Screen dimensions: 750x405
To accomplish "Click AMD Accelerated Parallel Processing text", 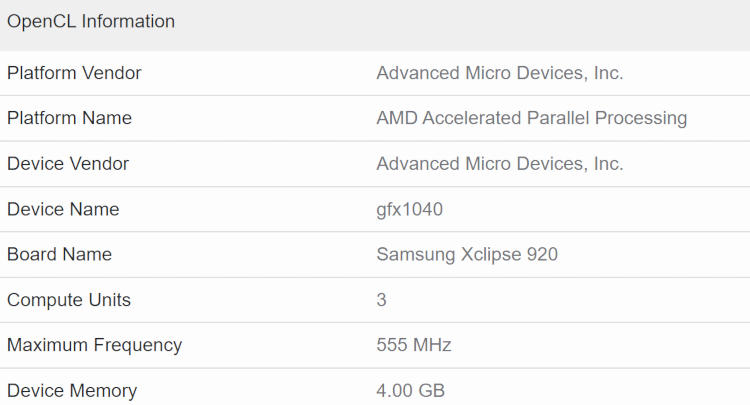I will coord(532,118).
